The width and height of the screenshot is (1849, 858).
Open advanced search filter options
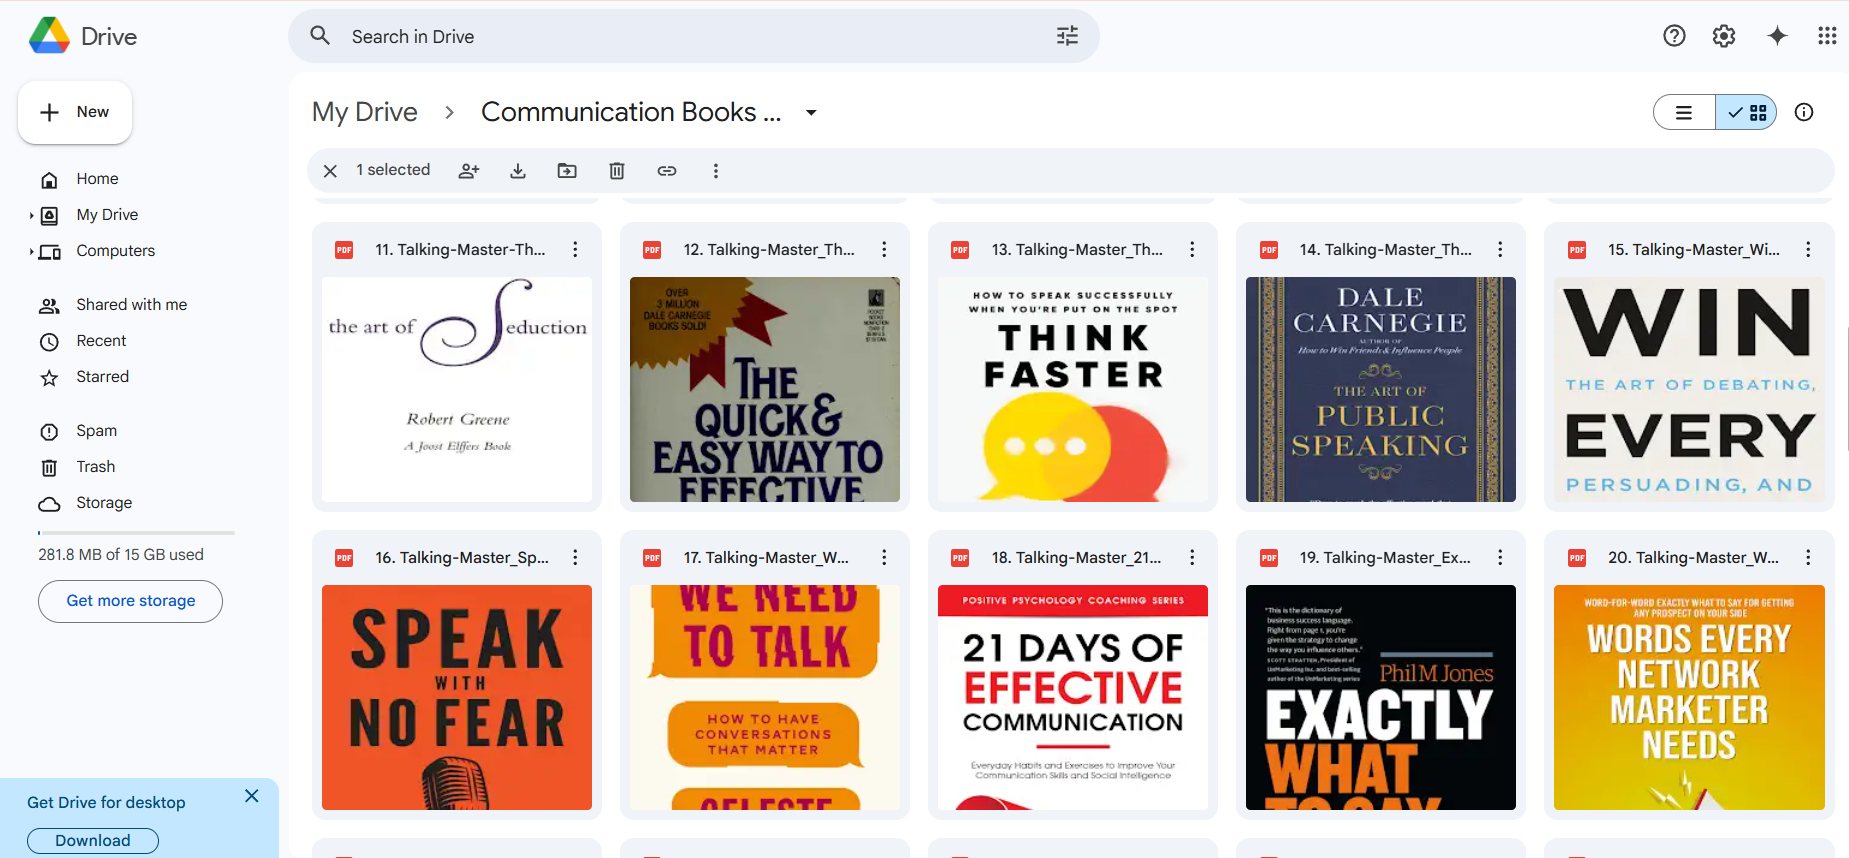[x=1067, y=36]
